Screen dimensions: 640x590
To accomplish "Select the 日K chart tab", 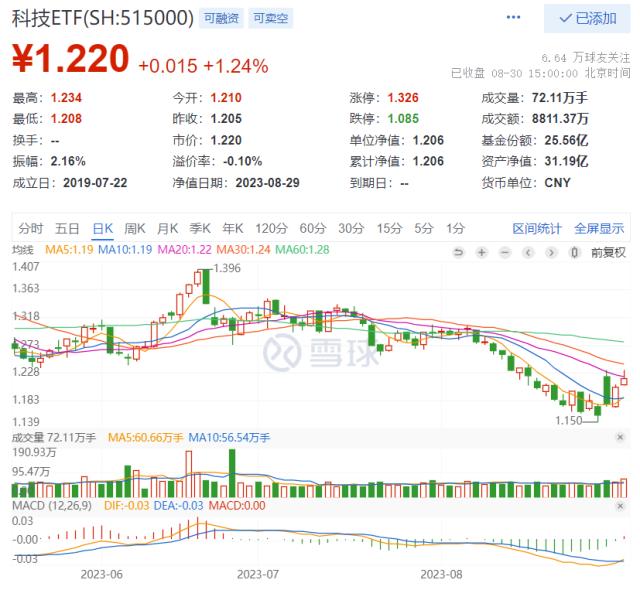I will tap(103, 228).
